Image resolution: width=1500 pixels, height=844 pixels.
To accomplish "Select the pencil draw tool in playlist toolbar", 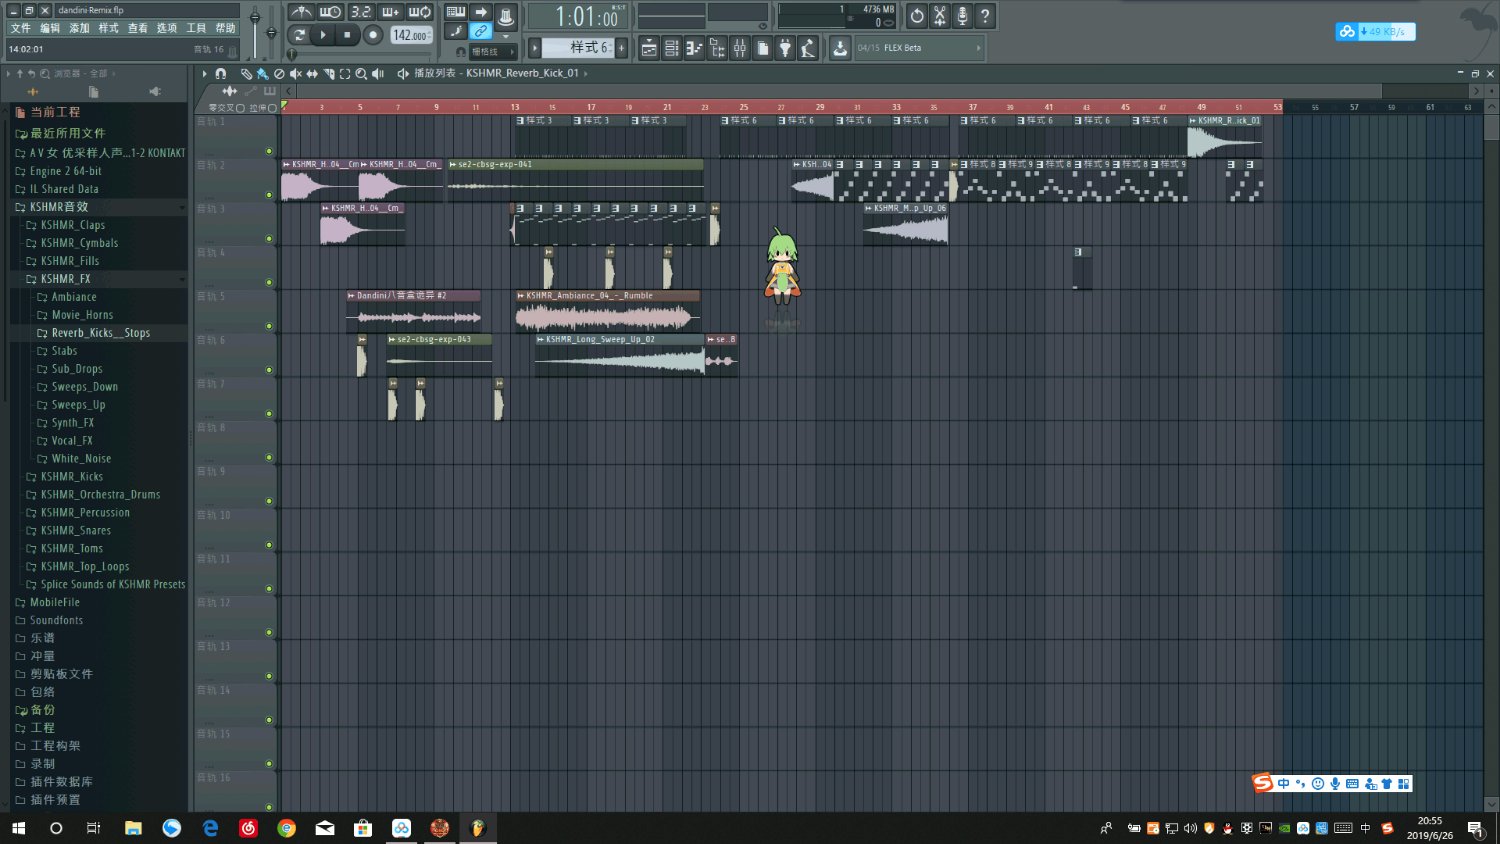I will point(246,74).
